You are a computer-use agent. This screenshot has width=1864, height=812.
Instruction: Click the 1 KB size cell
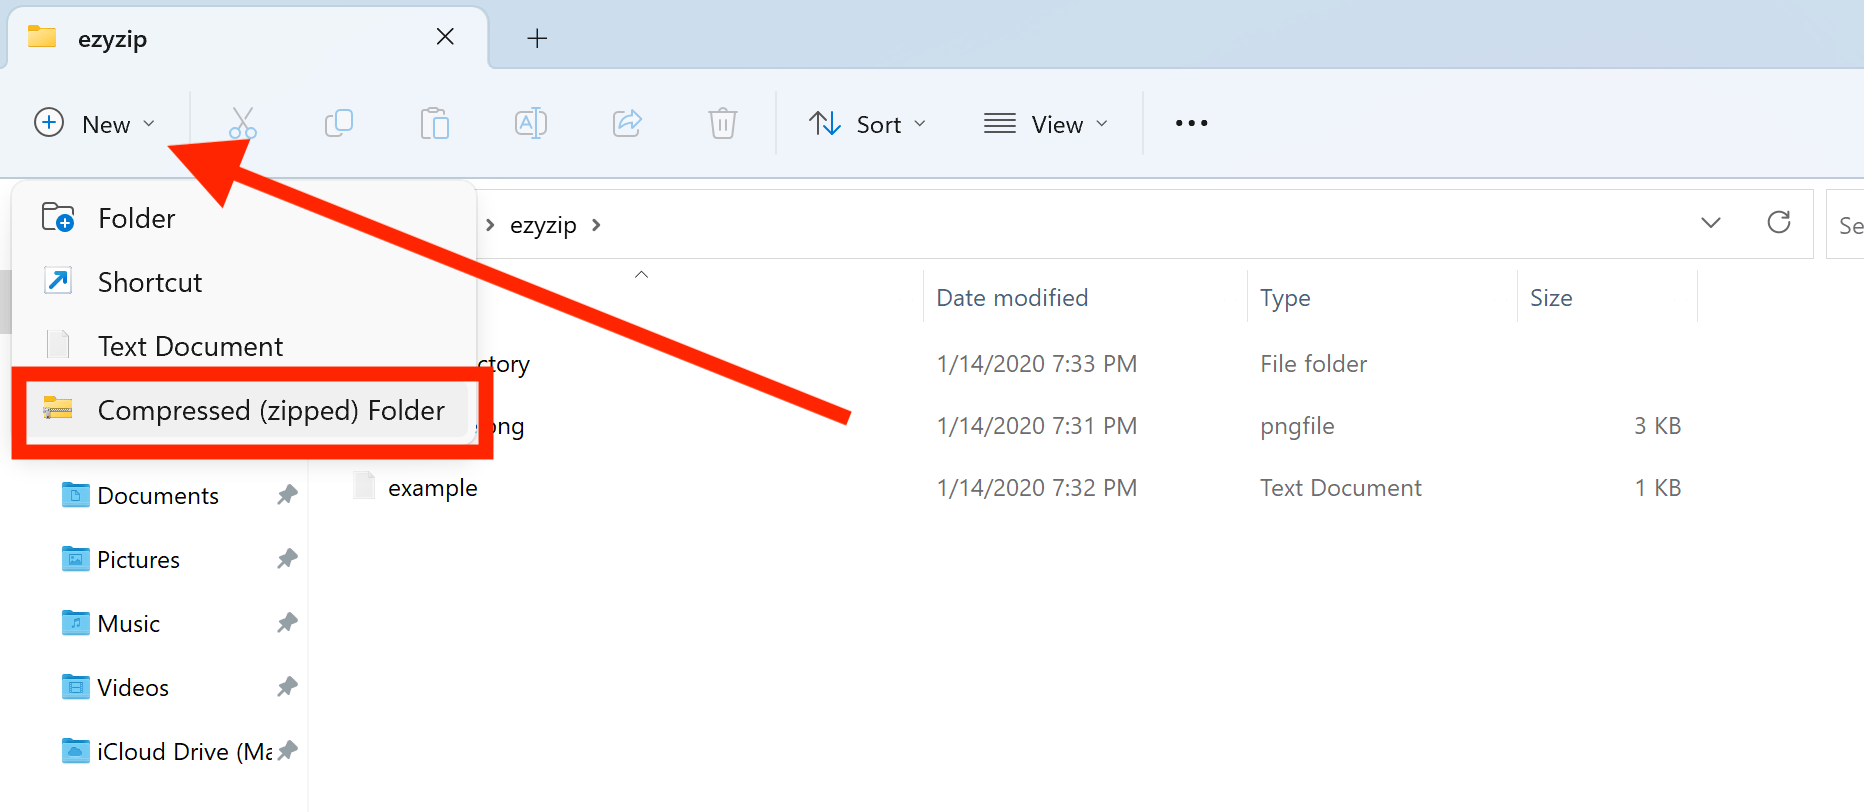pos(1658,488)
